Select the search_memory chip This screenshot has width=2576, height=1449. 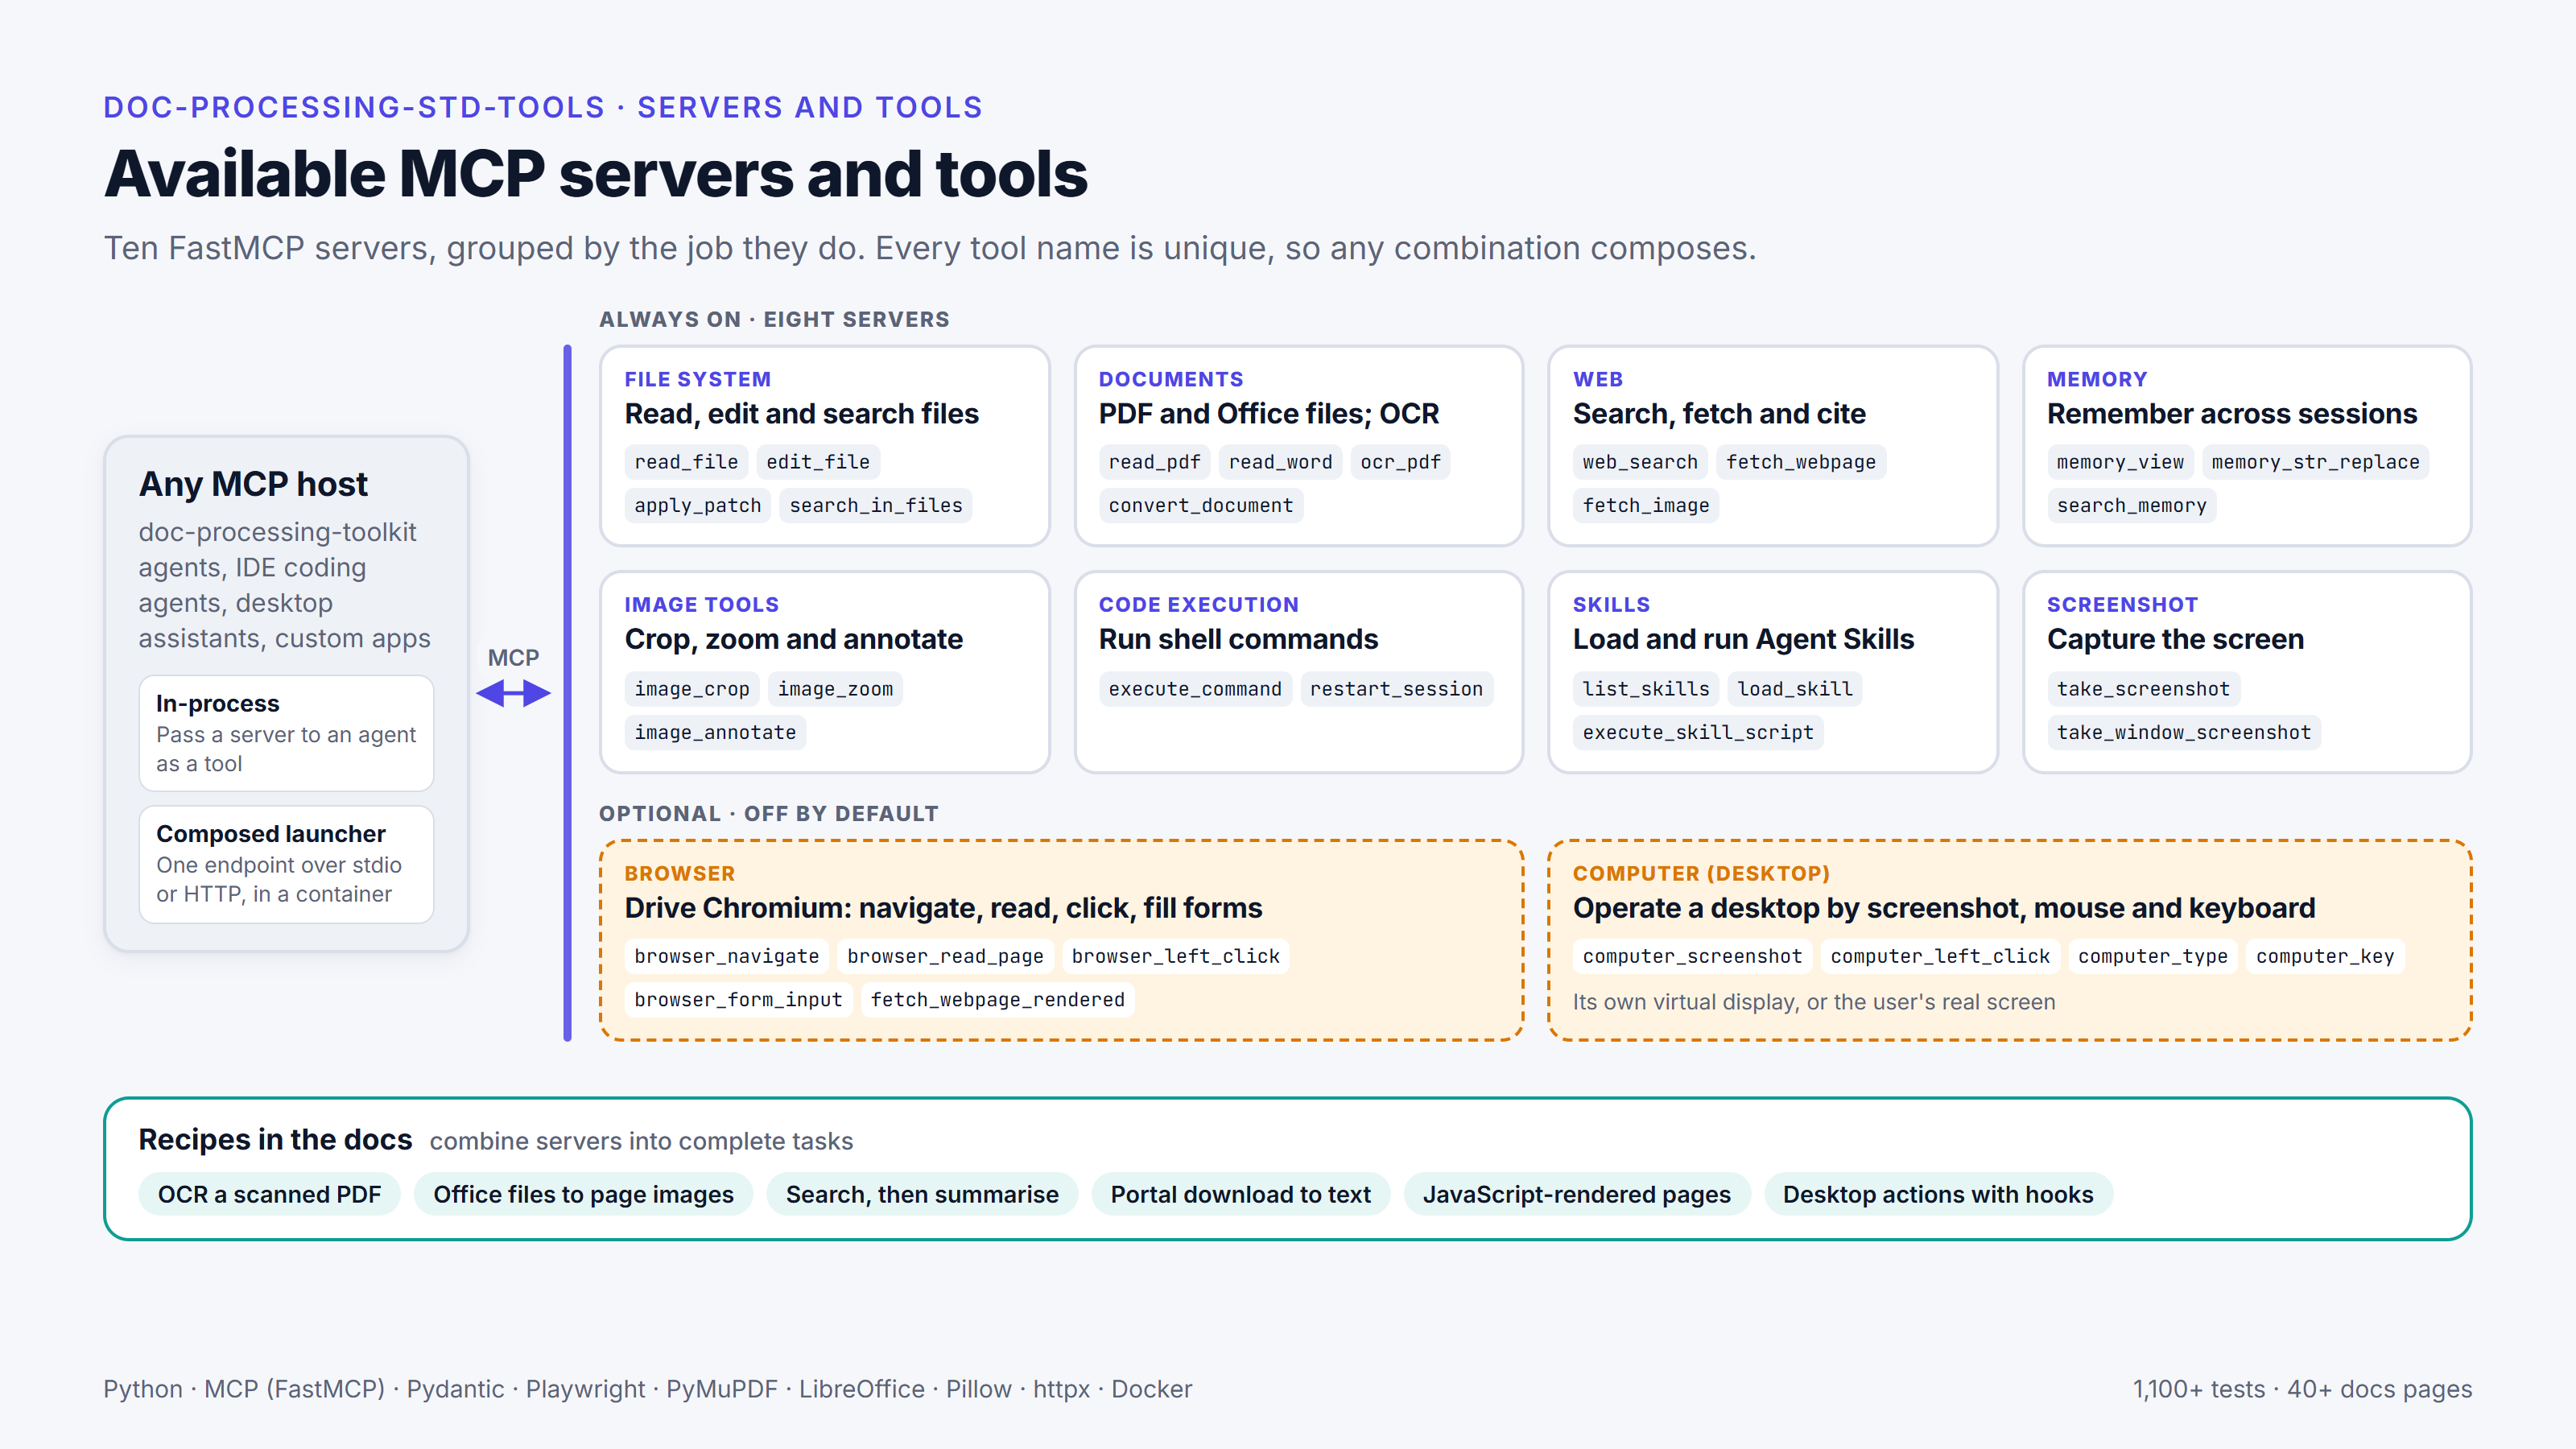[2131, 506]
